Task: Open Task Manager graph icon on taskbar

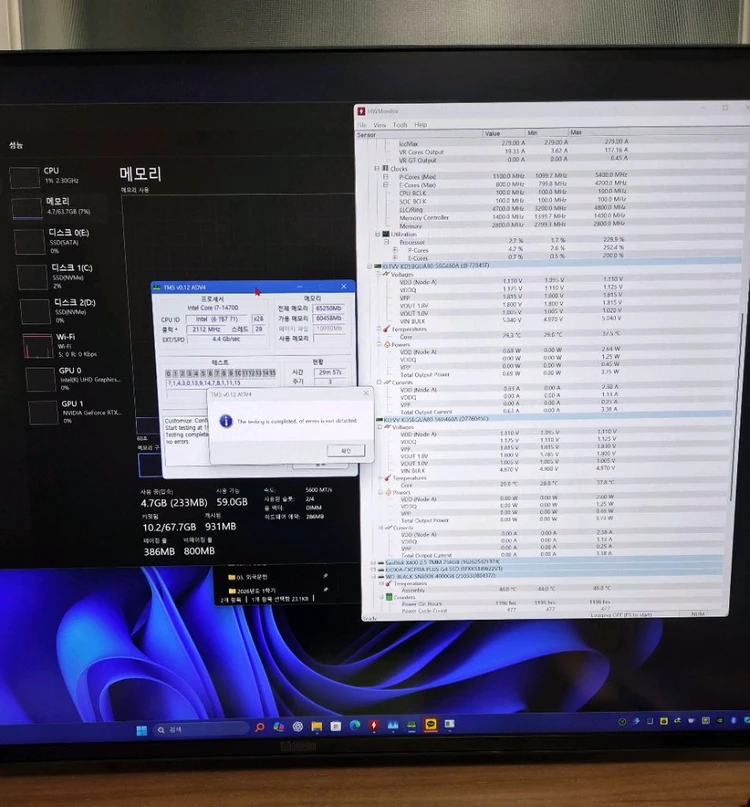Action: tap(393, 725)
